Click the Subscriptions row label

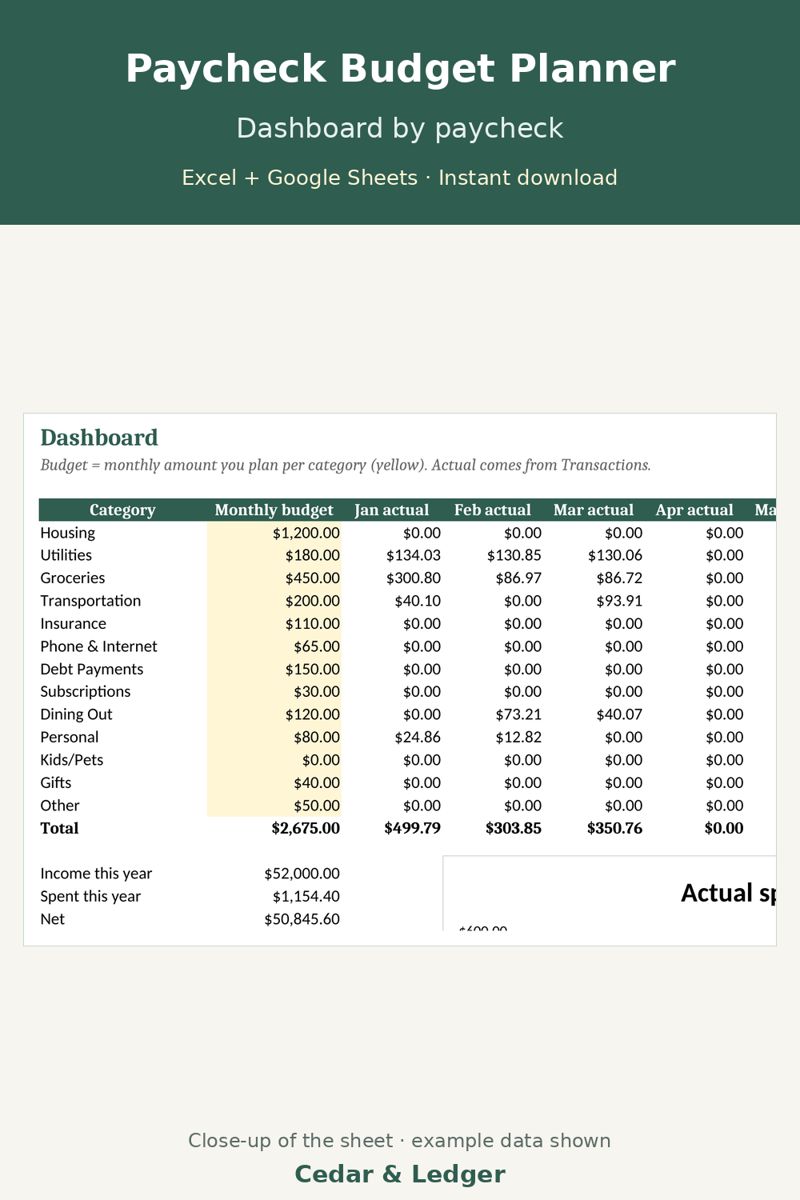85,692
